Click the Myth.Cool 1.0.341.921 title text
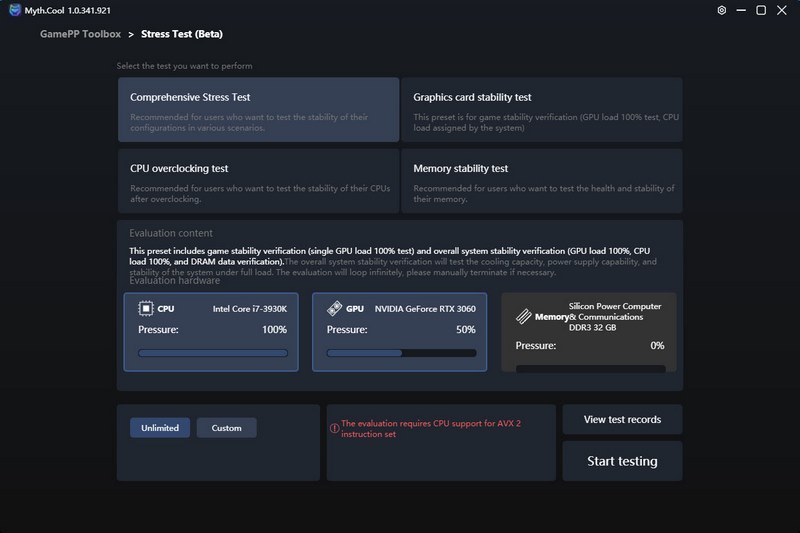Image resolution: width=800 pixels, height=533 pixels. pos(67,10)
